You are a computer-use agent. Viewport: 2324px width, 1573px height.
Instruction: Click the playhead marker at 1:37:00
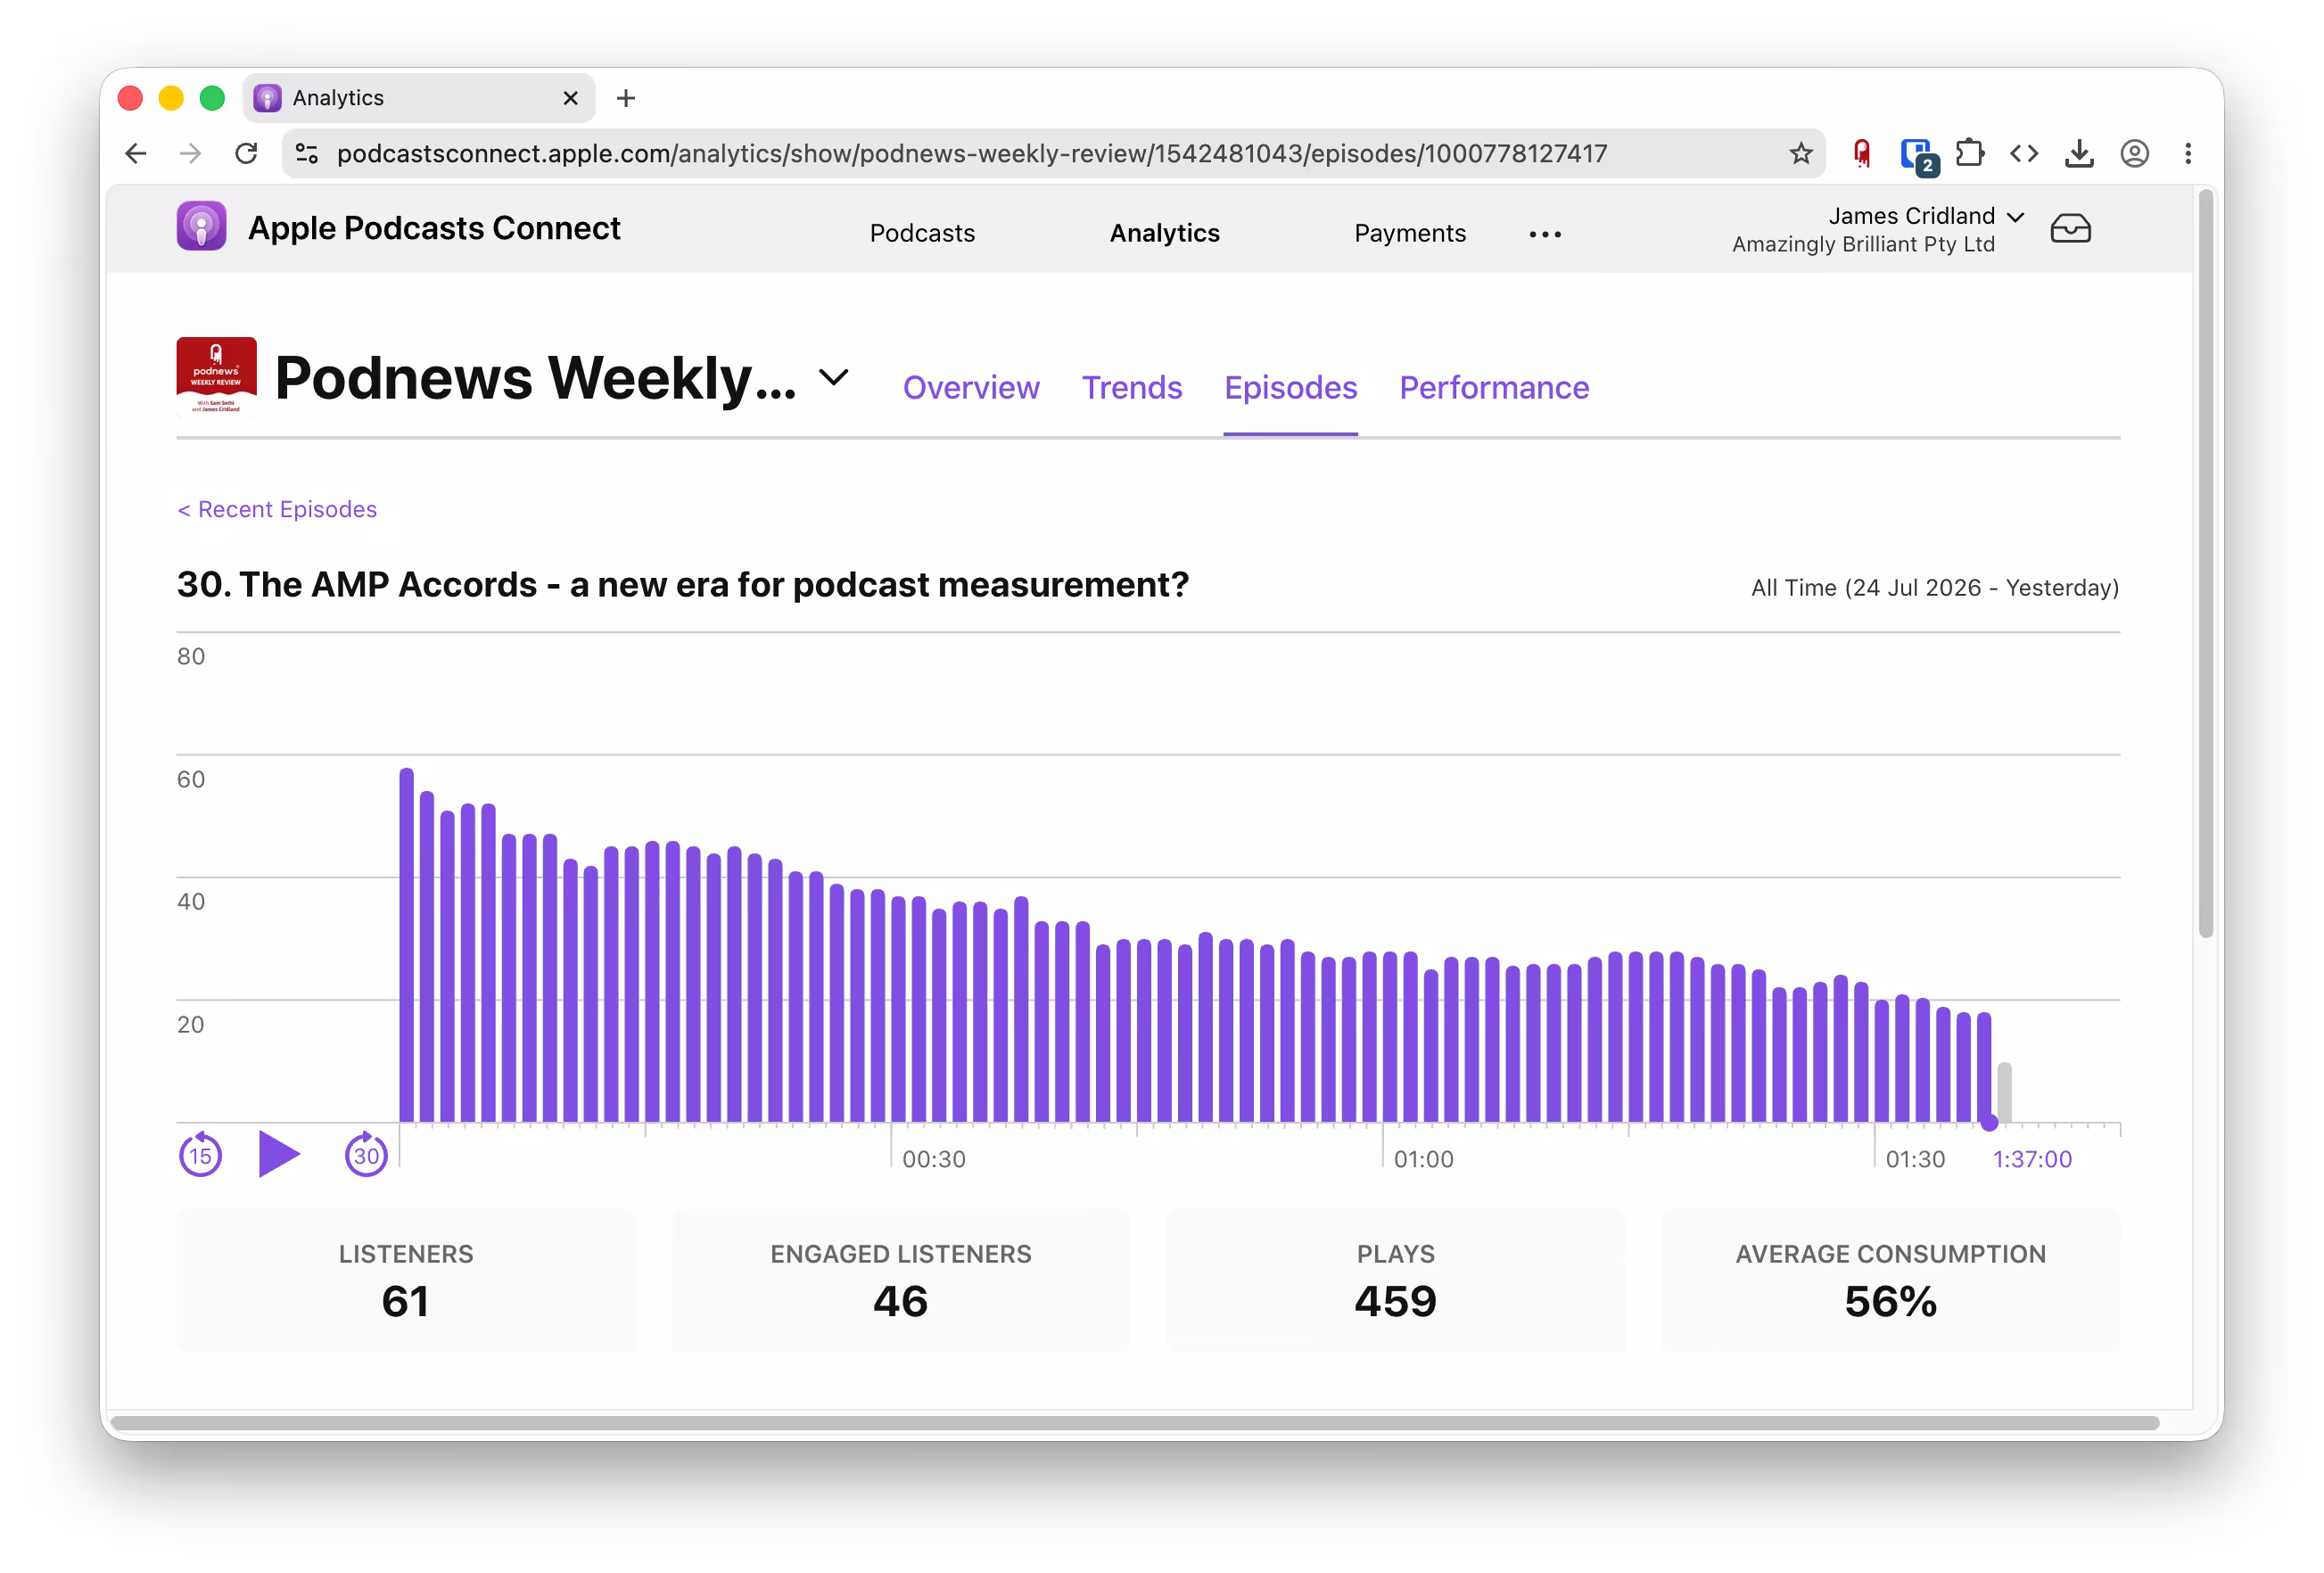1989,1124
